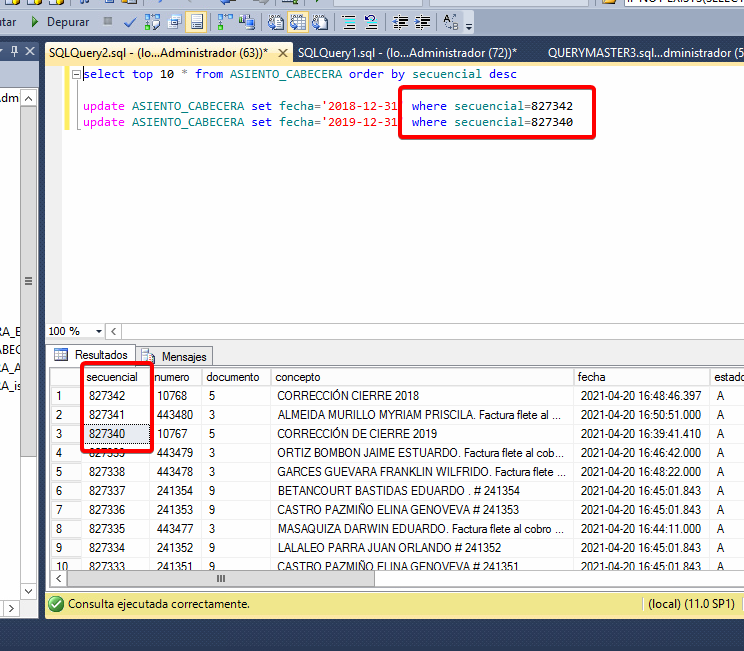Select cell with numero 443480
744x651 pixels.
point(177,415)
